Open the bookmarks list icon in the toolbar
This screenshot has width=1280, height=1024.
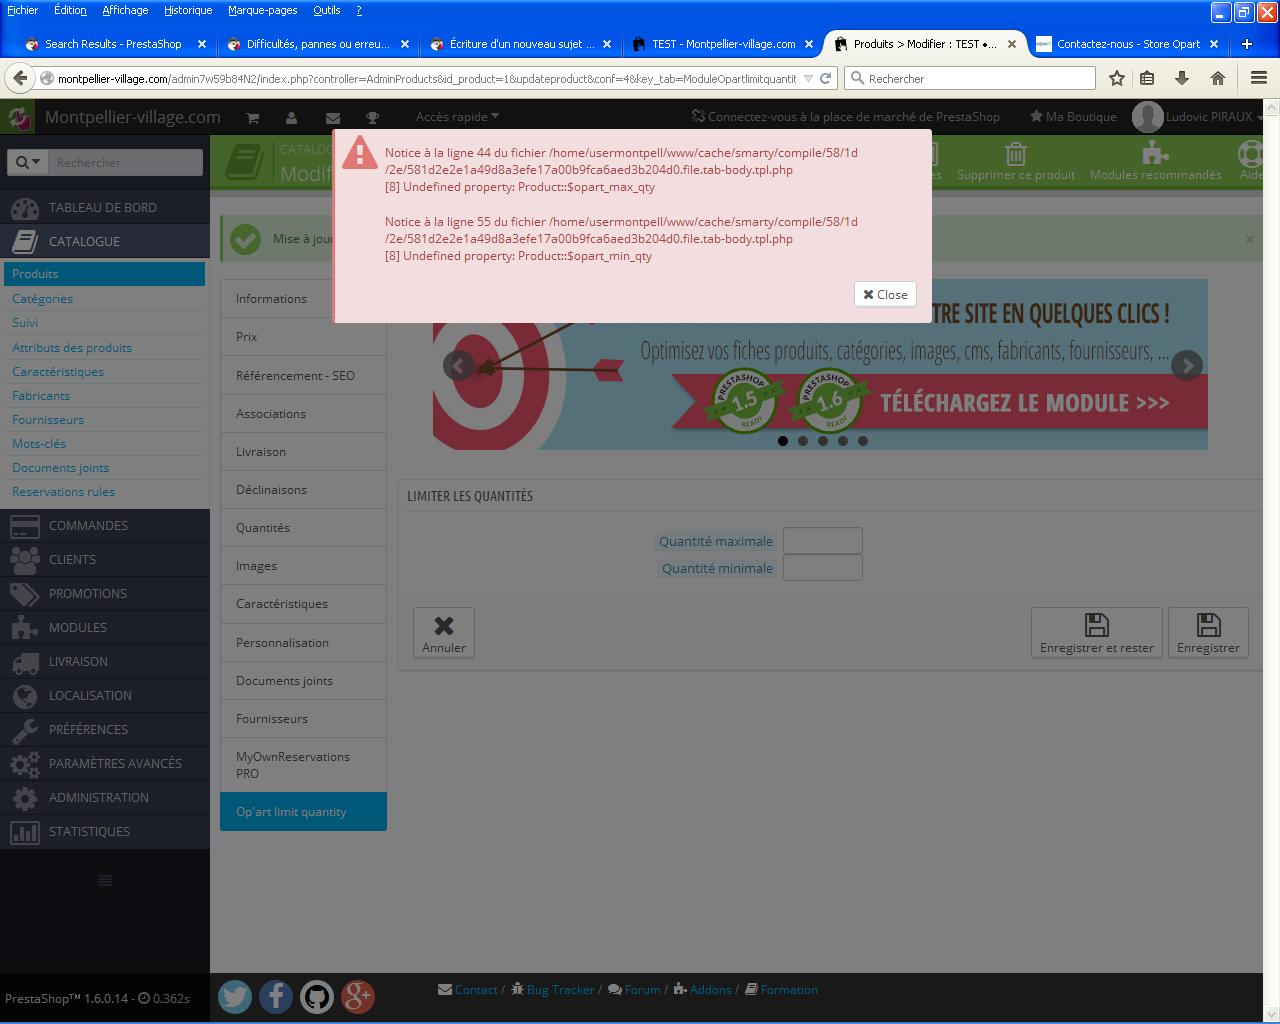[1148, 78]
